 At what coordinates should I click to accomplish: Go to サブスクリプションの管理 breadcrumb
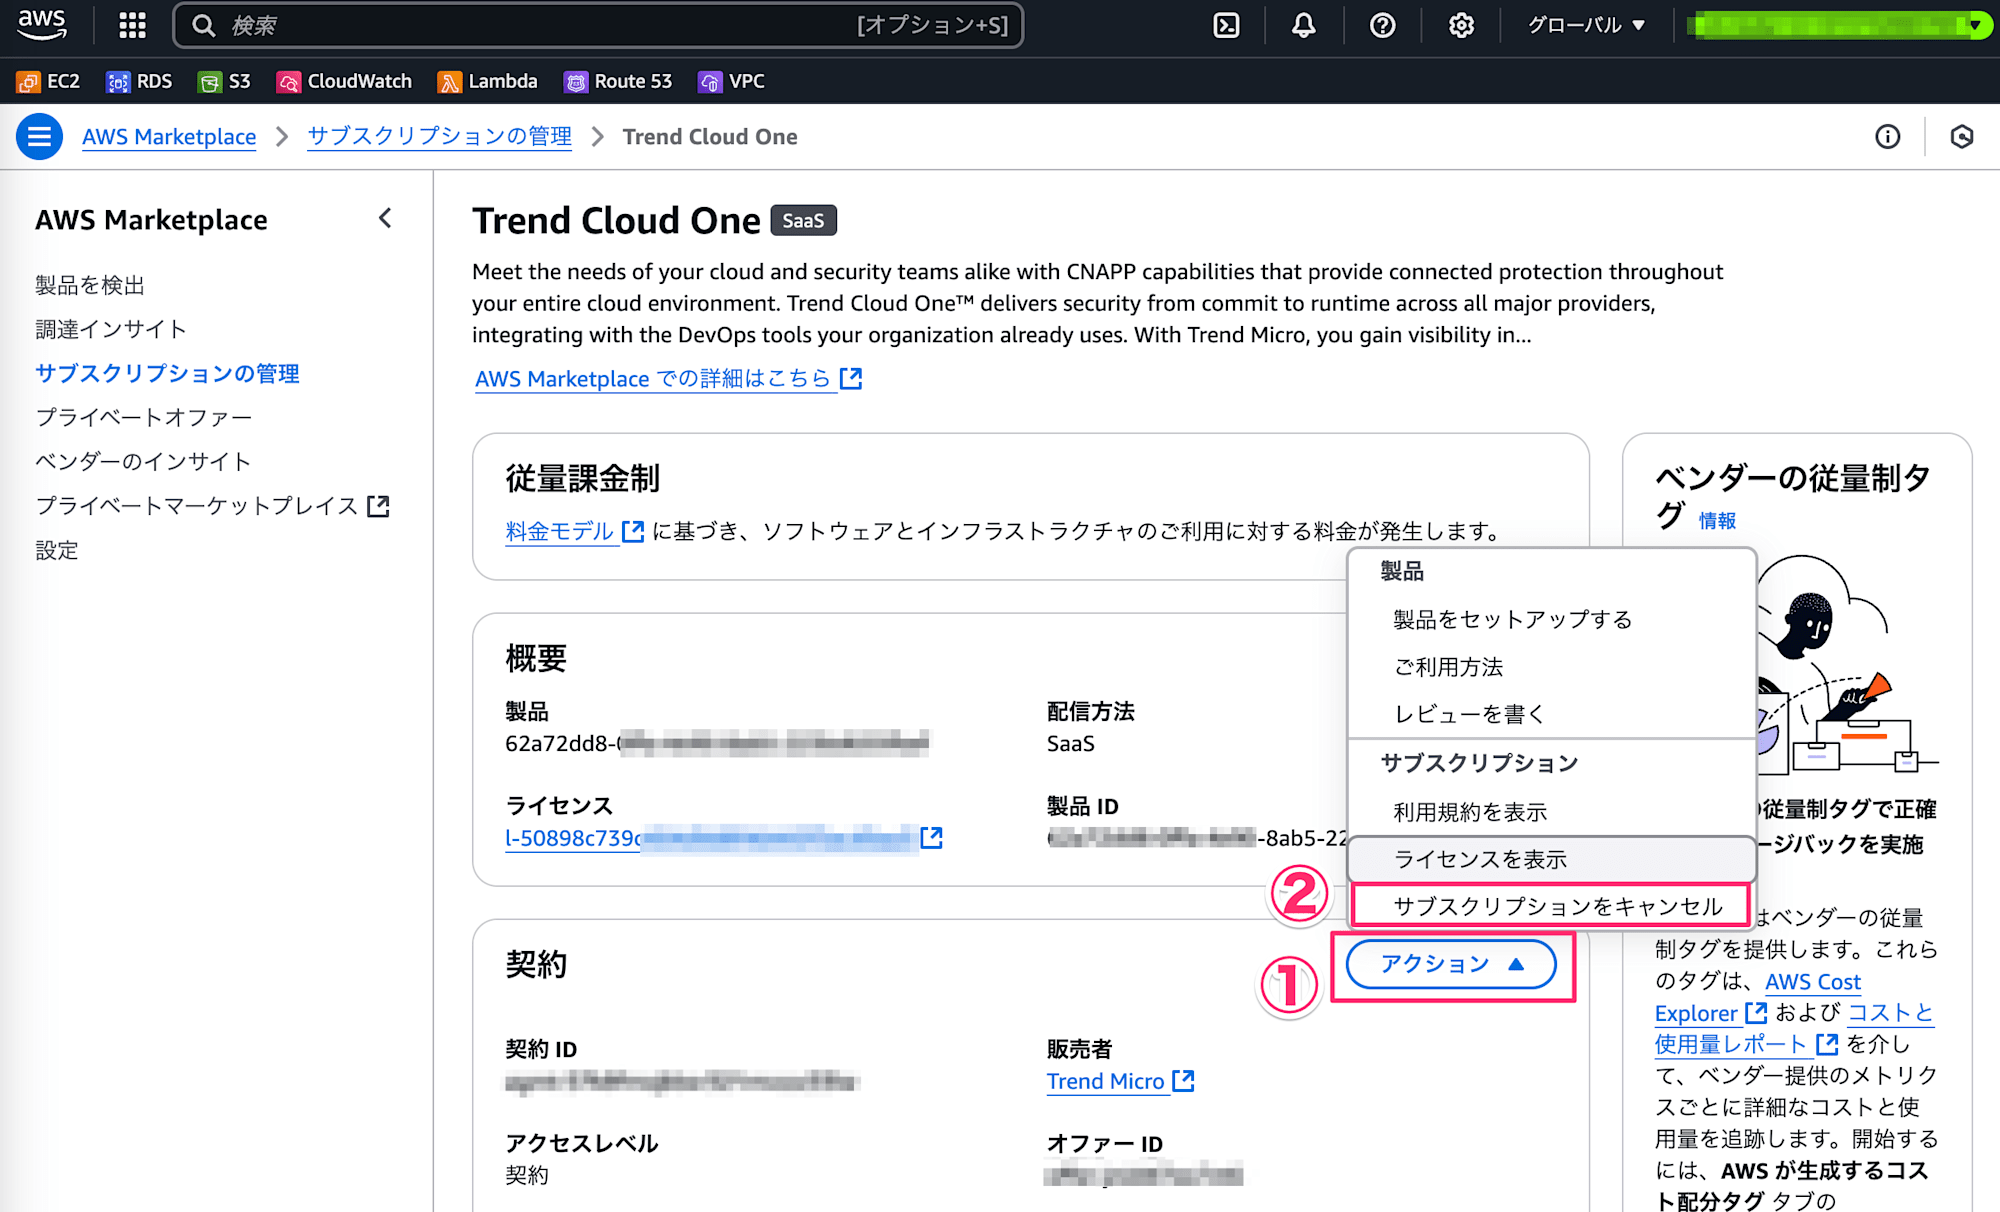439,137
